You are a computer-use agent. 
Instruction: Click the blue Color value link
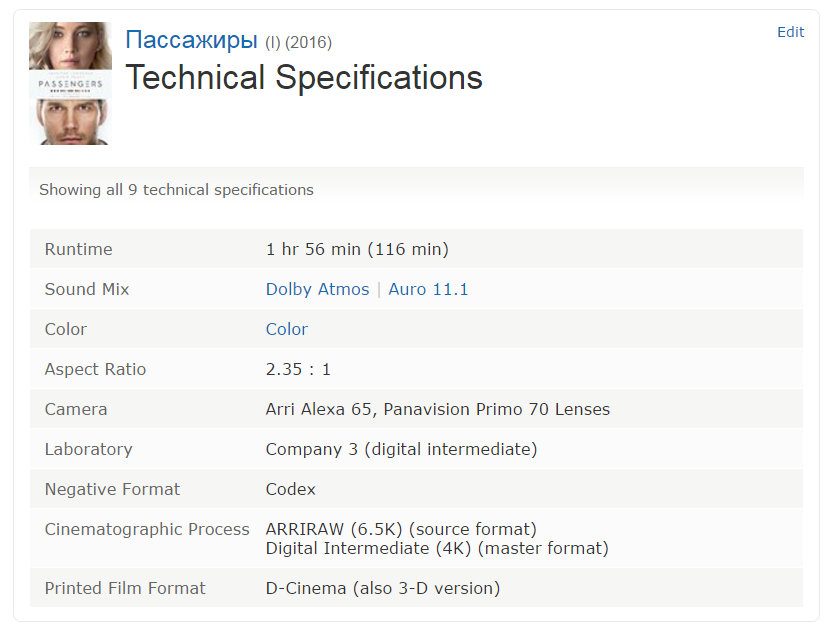(287, 329)
